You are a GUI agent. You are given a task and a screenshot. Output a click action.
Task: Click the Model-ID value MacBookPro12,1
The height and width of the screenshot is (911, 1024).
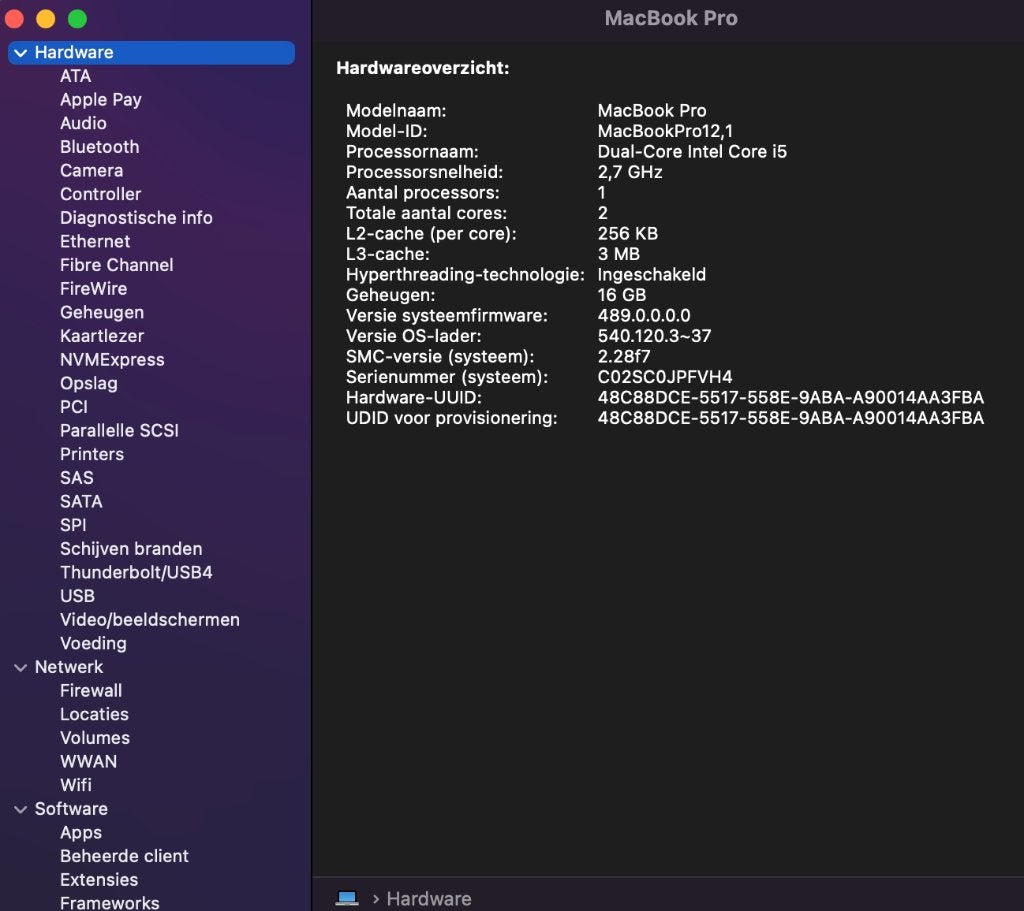coord(665,131)
